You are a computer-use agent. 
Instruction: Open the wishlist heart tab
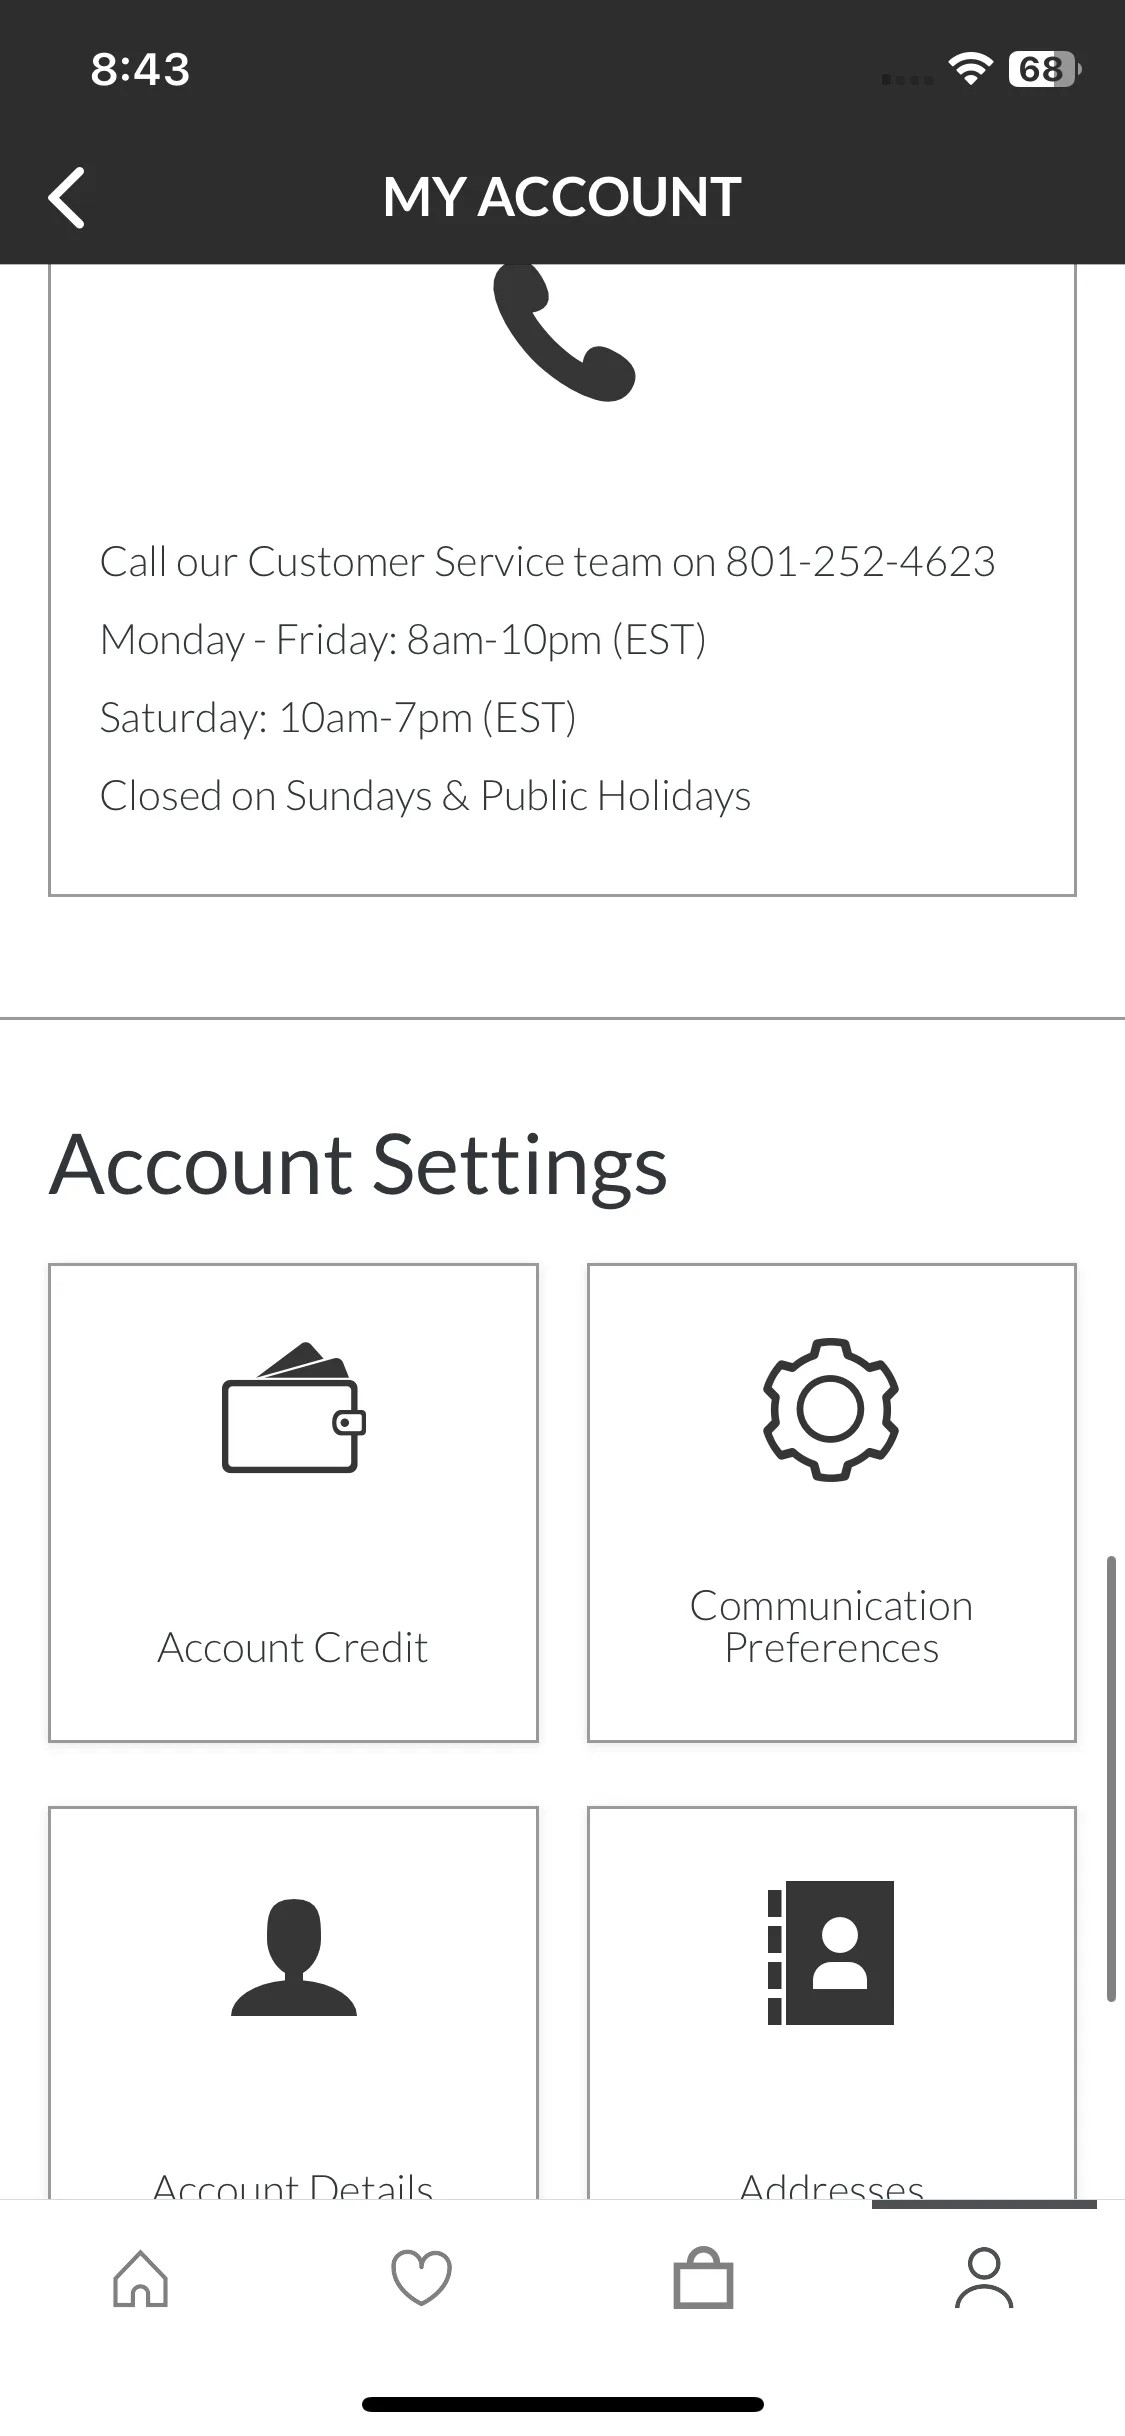(x=421, y=2279)
